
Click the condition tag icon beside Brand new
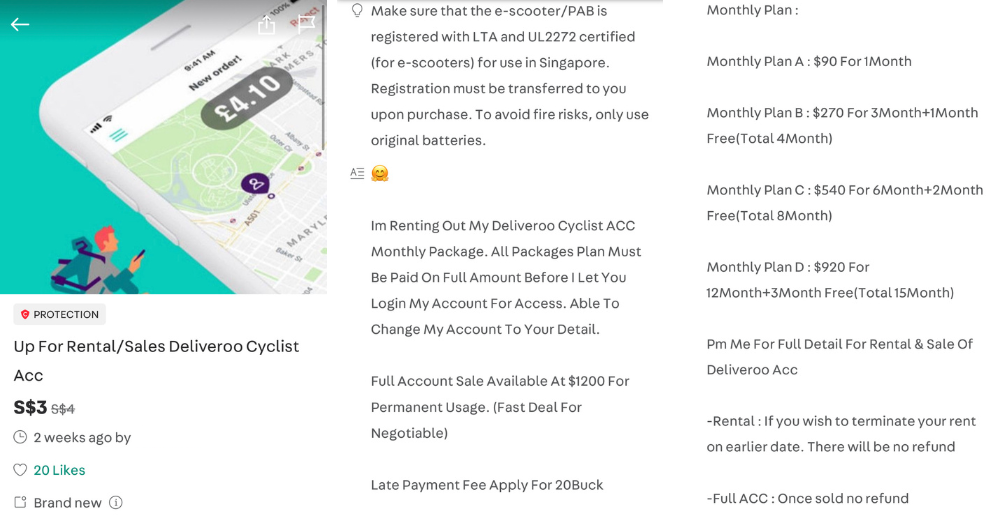coord(20,502)
